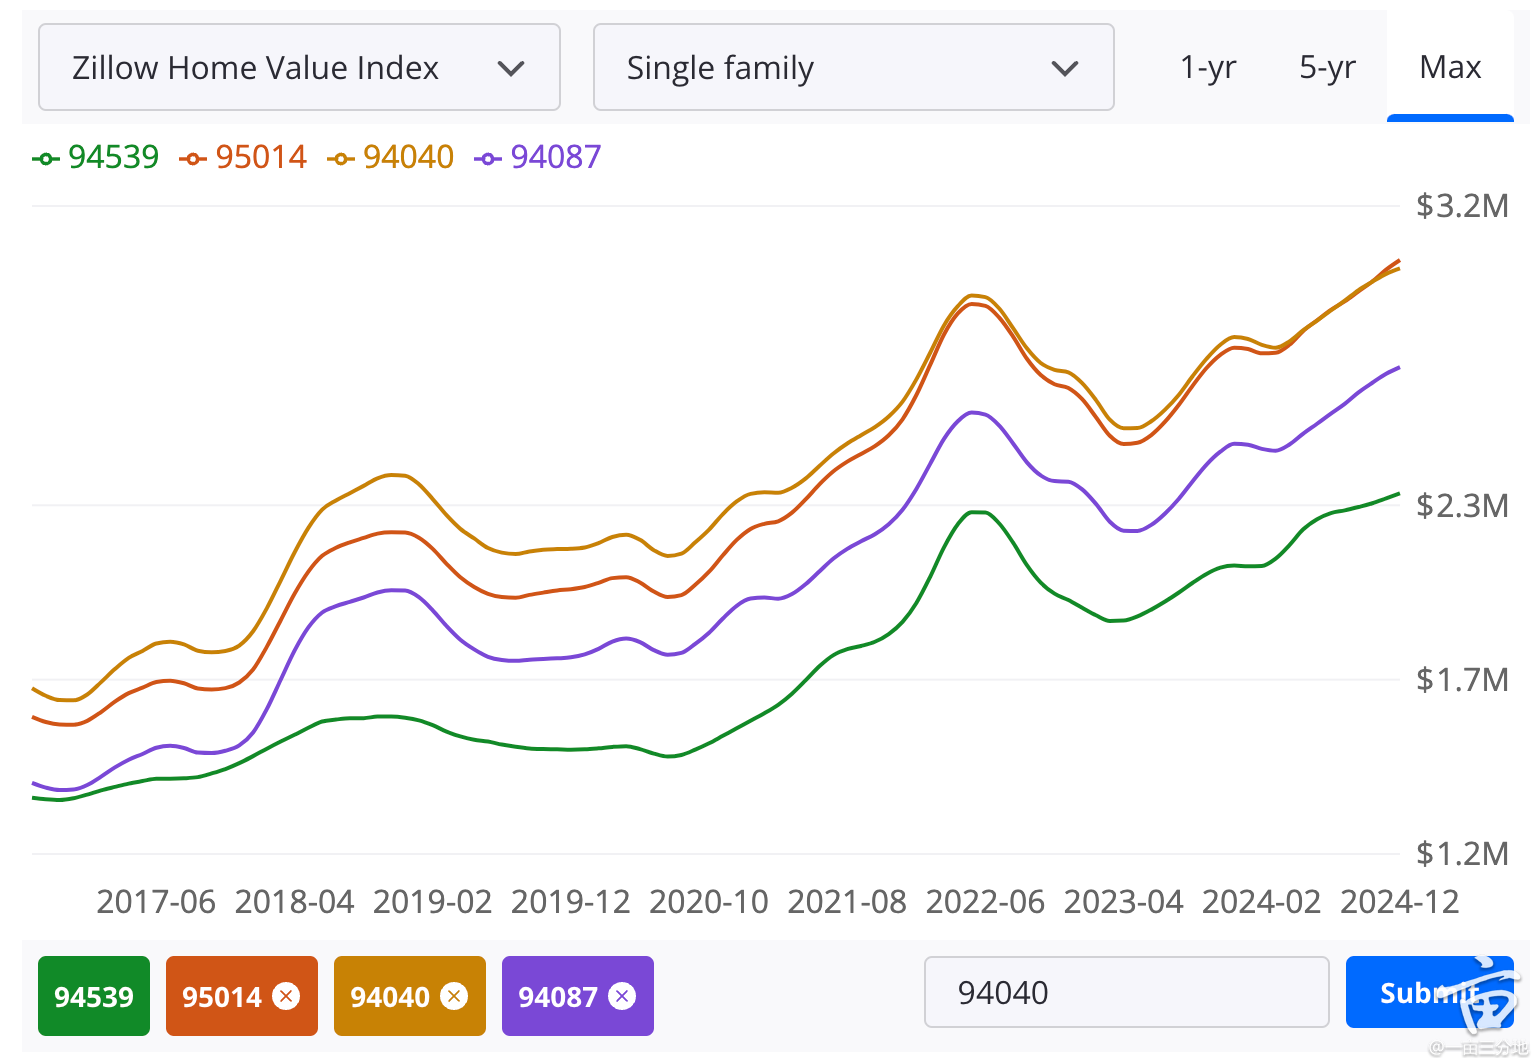Image resolution: width=1532 pixels, height=1058 pixels.
Task: Click the 2024-12 x-axis label
Action: [x=1400, y=902]
